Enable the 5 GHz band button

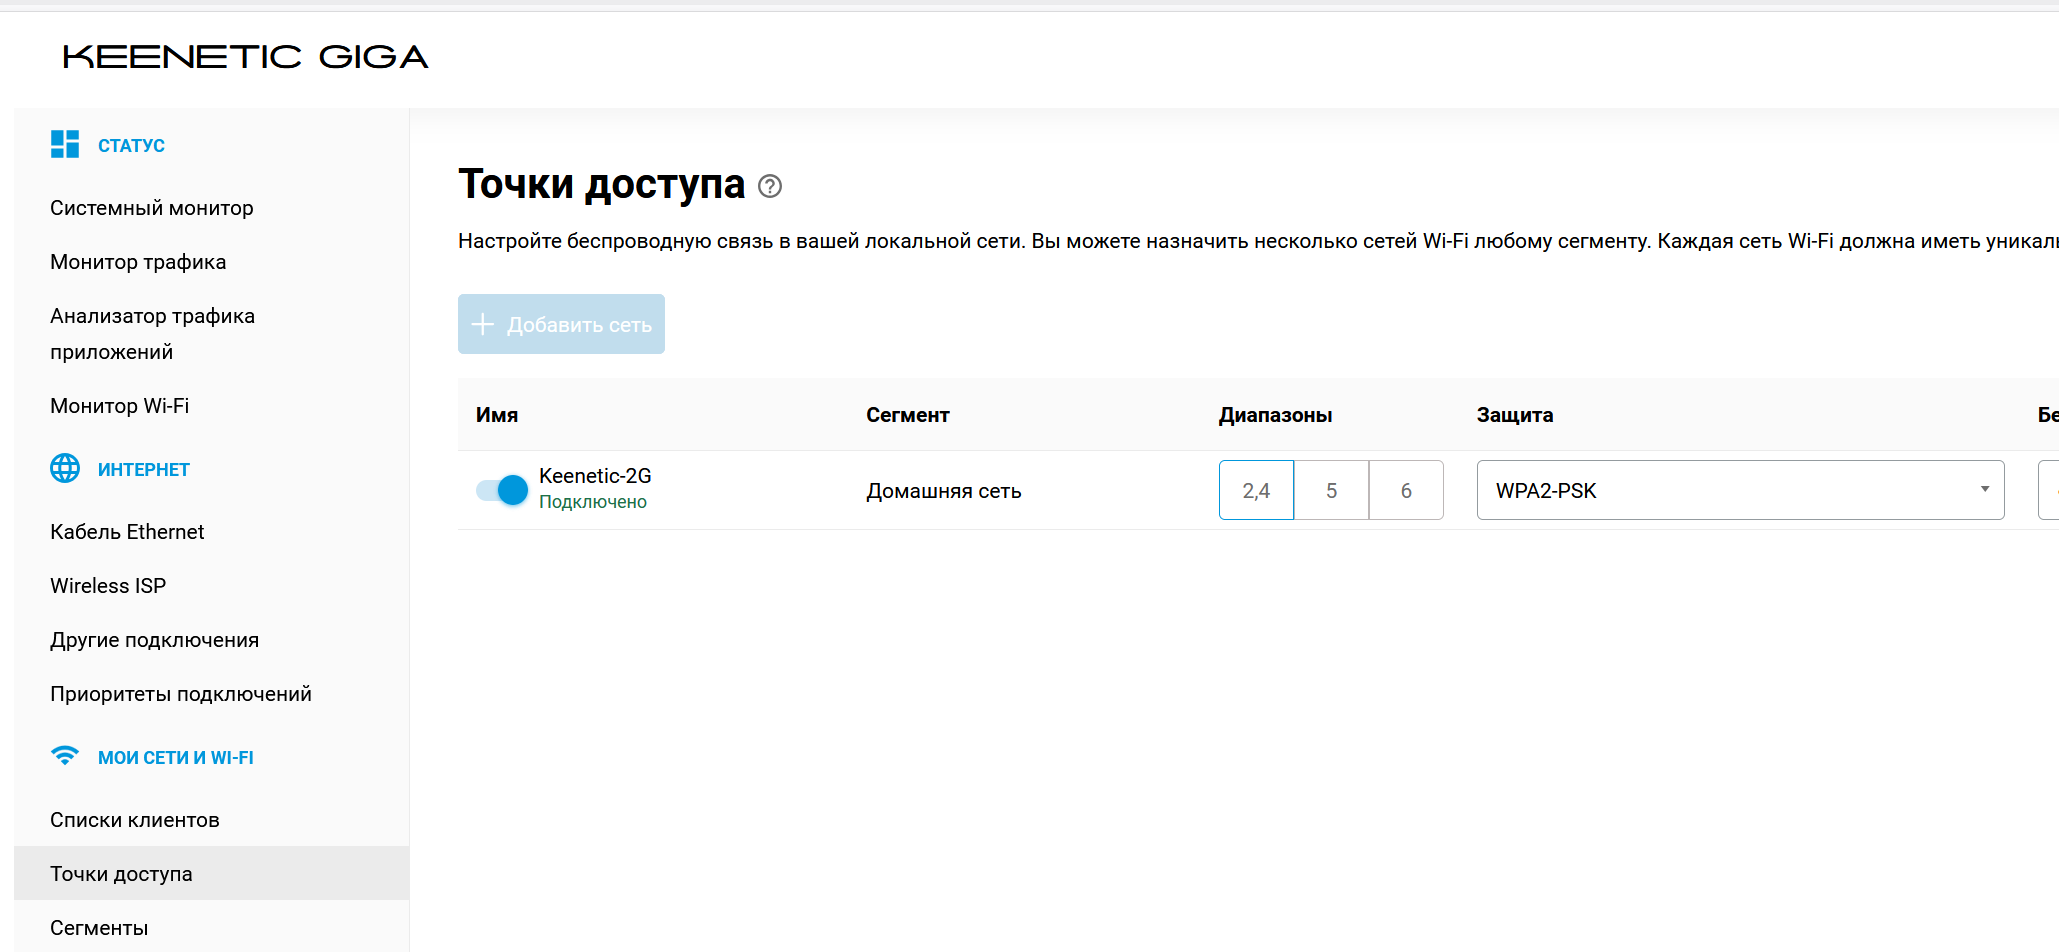point(1331,490)
